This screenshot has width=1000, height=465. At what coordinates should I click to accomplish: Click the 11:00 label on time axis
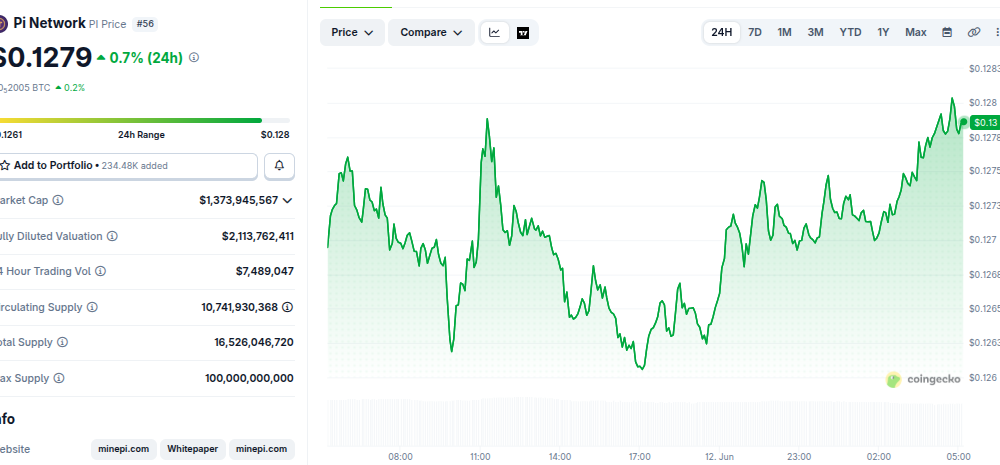480,457
